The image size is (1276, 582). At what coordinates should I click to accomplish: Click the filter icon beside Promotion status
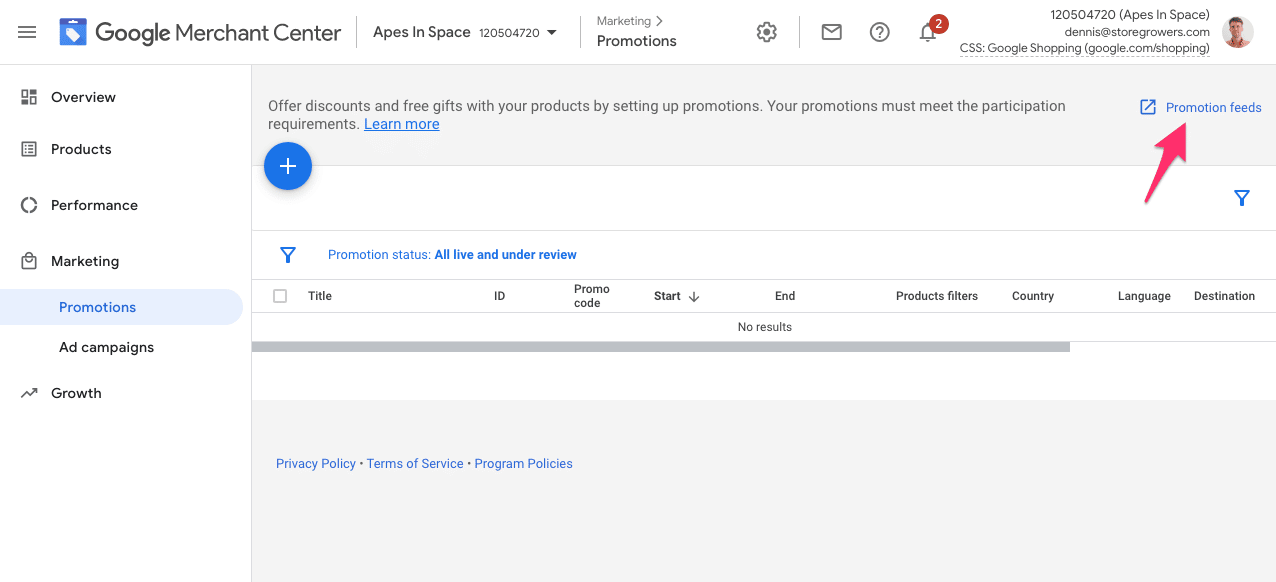(288, 255)
